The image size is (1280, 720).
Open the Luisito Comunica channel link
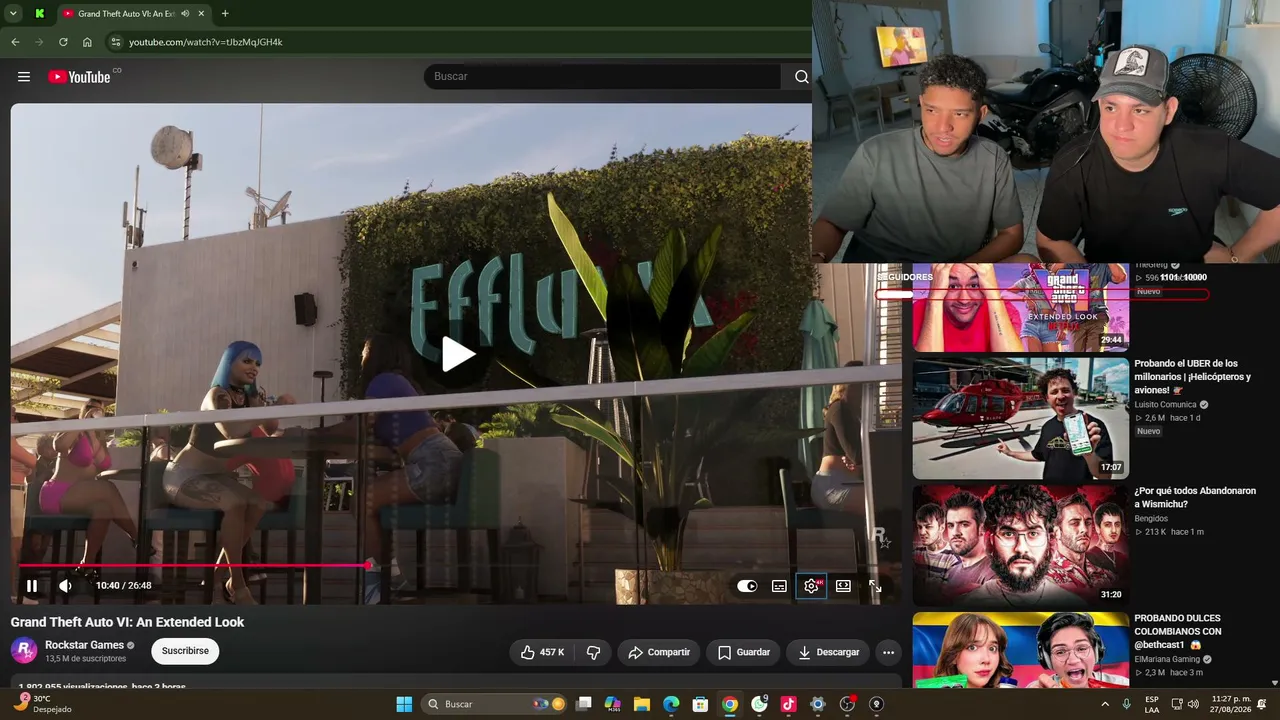point(1165,405)
